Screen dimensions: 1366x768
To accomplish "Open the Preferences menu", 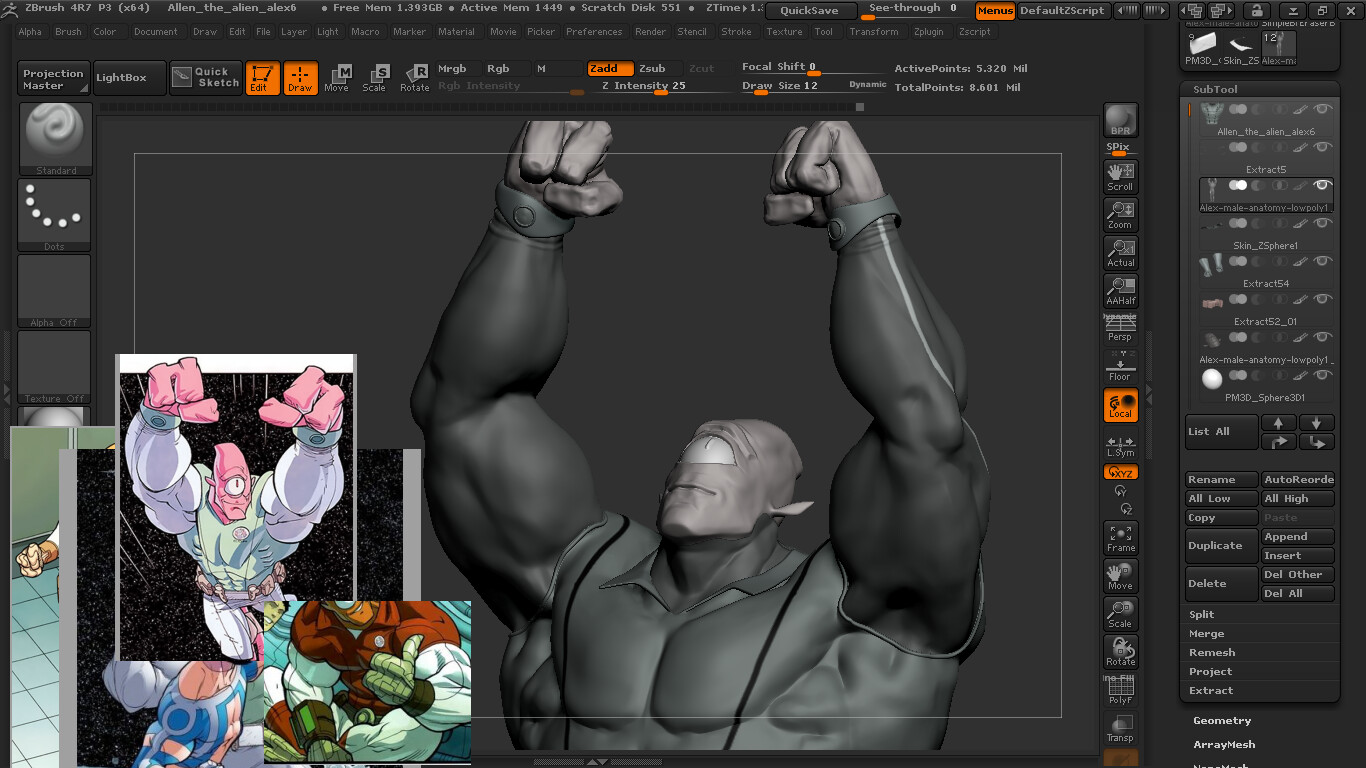I will coord(594,32).
